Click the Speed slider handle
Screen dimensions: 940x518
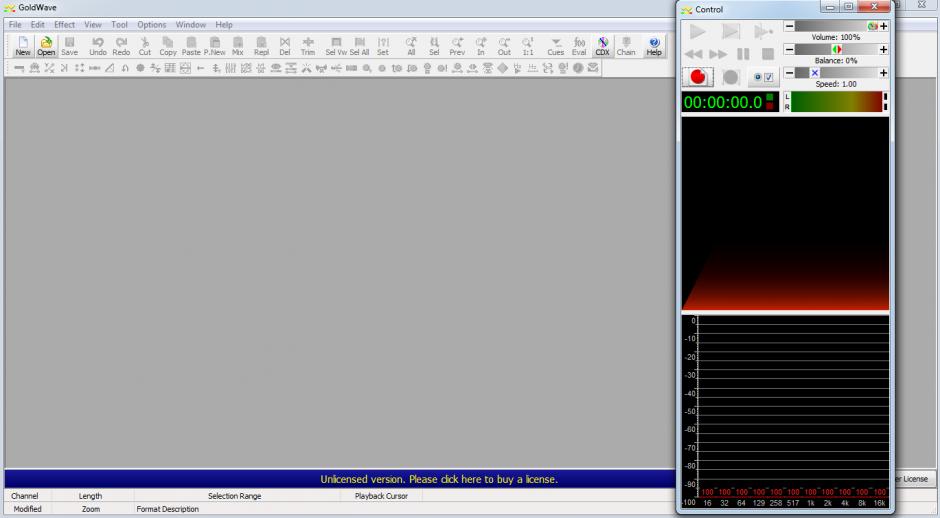coord(815,73)
